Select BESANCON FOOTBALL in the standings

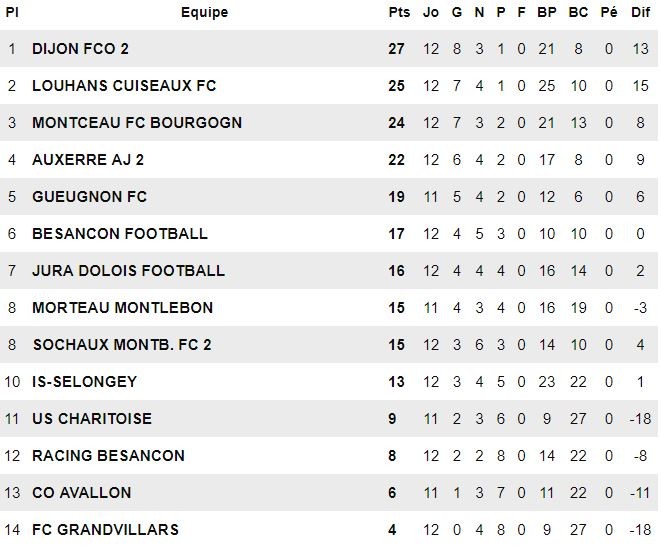pos(120,234)
